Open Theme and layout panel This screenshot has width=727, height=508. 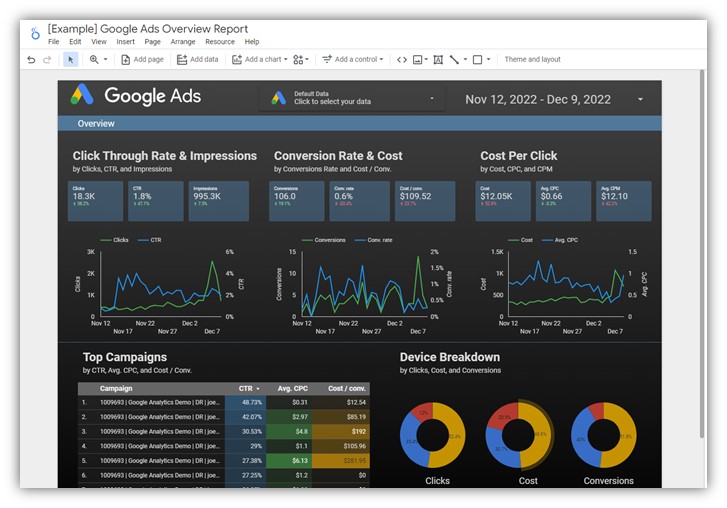(x=532, y=60)
